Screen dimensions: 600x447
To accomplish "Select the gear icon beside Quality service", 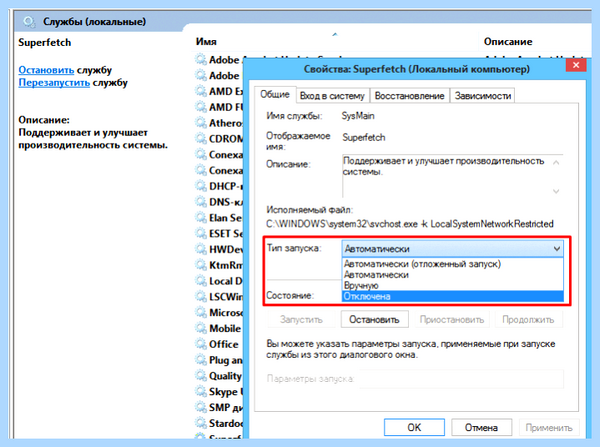I will (x=201, y=376).
